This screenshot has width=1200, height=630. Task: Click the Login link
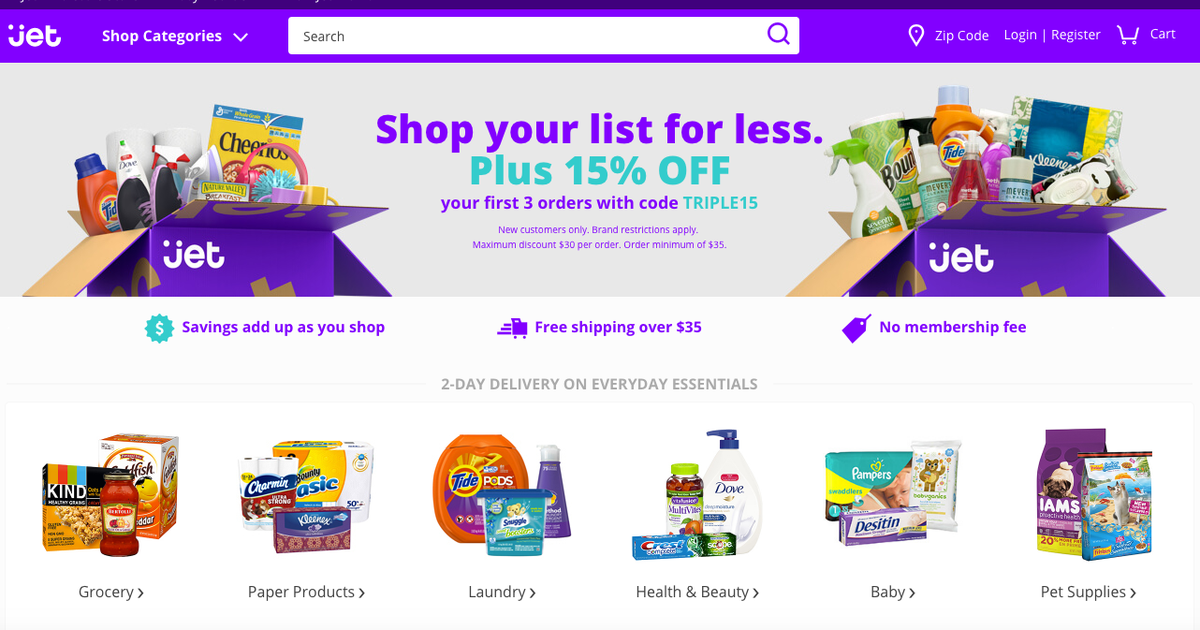coord(1020,35)
